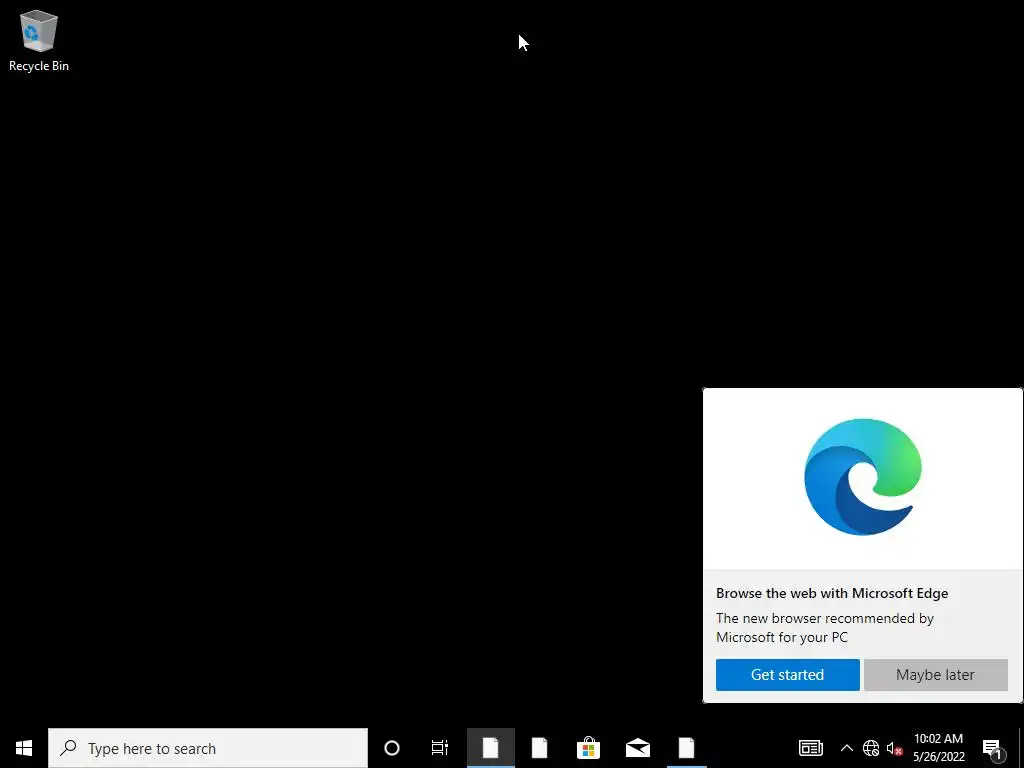Image resolution: width=1024 pixels, height=768 pixels.
Task: Launch Cortana from the taskbar circle
Action: tap(392, 748)
